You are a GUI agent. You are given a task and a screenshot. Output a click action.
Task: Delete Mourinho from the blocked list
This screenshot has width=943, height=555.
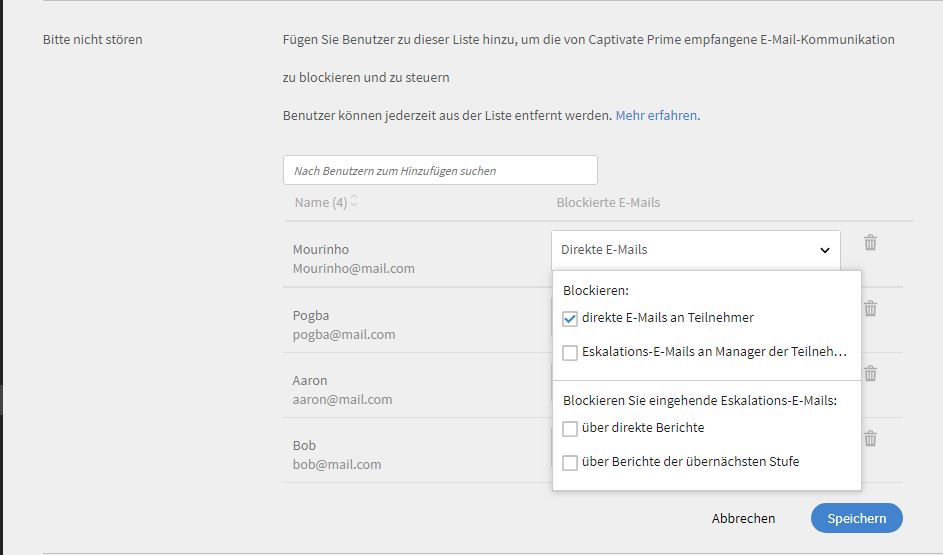[870, 243]
